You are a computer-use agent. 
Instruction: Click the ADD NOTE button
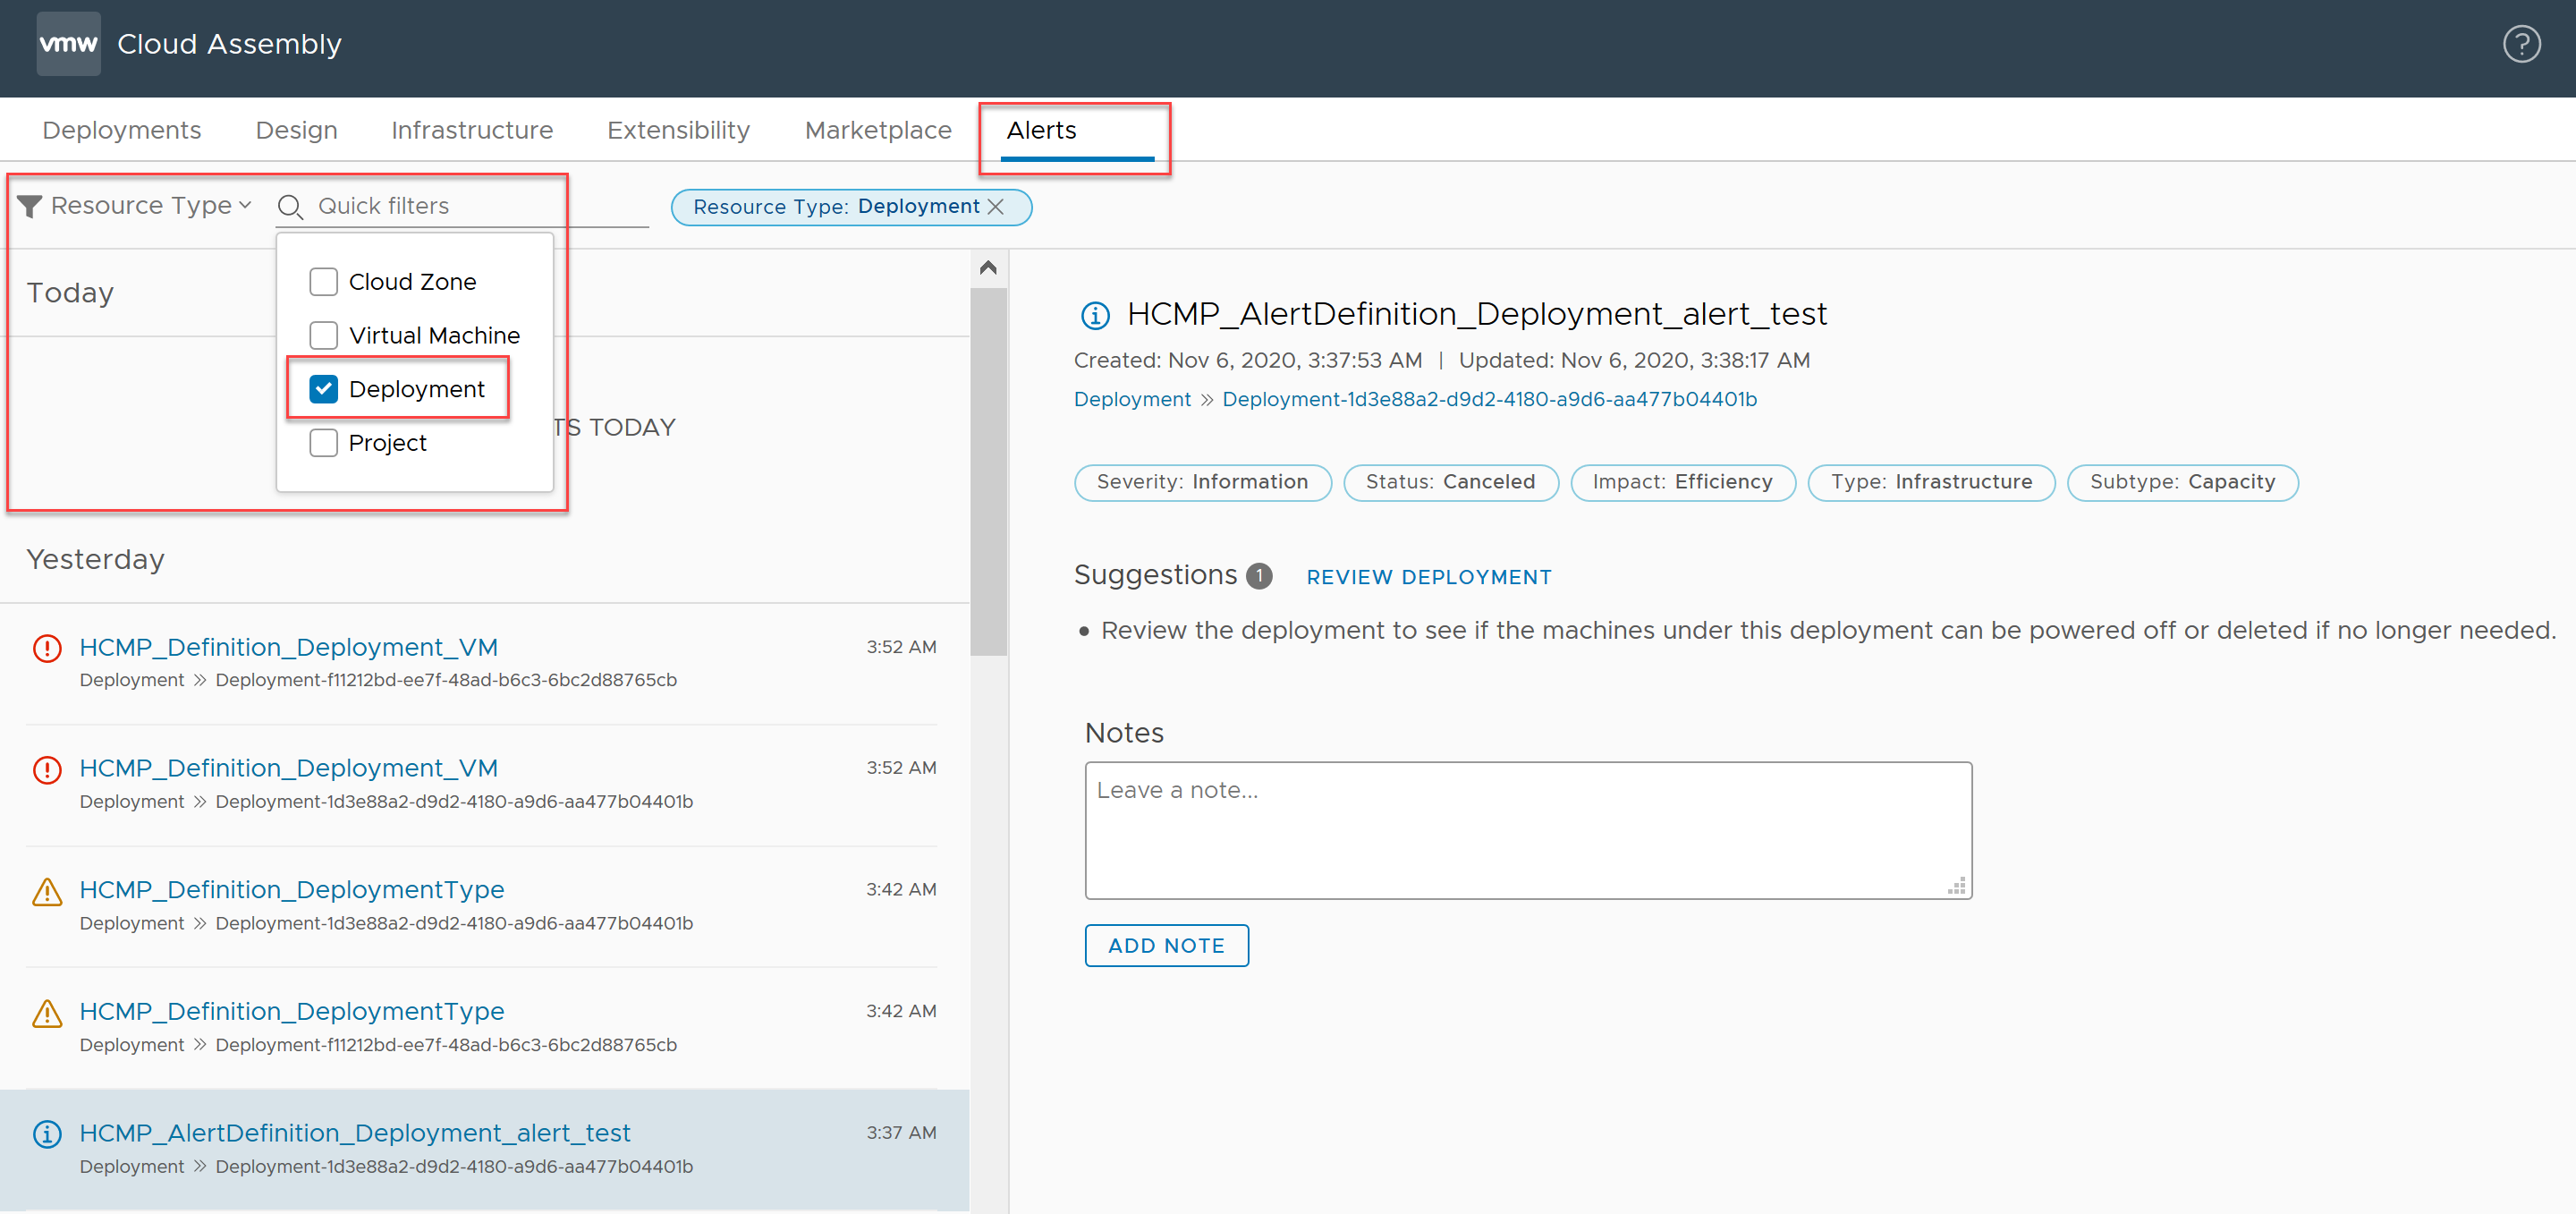1166,947
